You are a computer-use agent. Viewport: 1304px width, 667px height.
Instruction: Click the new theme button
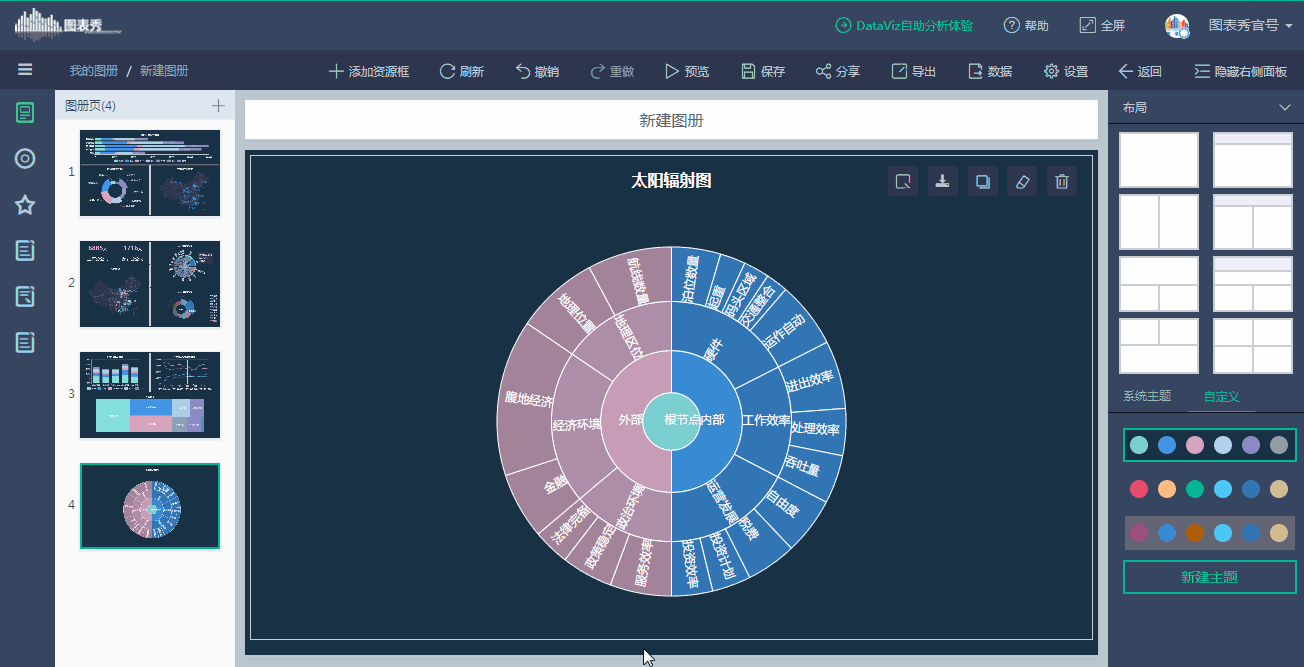click(1209, 577)
